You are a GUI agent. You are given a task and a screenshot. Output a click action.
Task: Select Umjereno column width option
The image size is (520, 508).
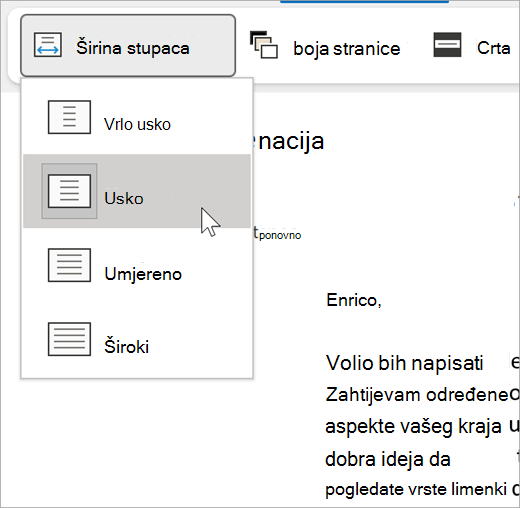point(137,265)
